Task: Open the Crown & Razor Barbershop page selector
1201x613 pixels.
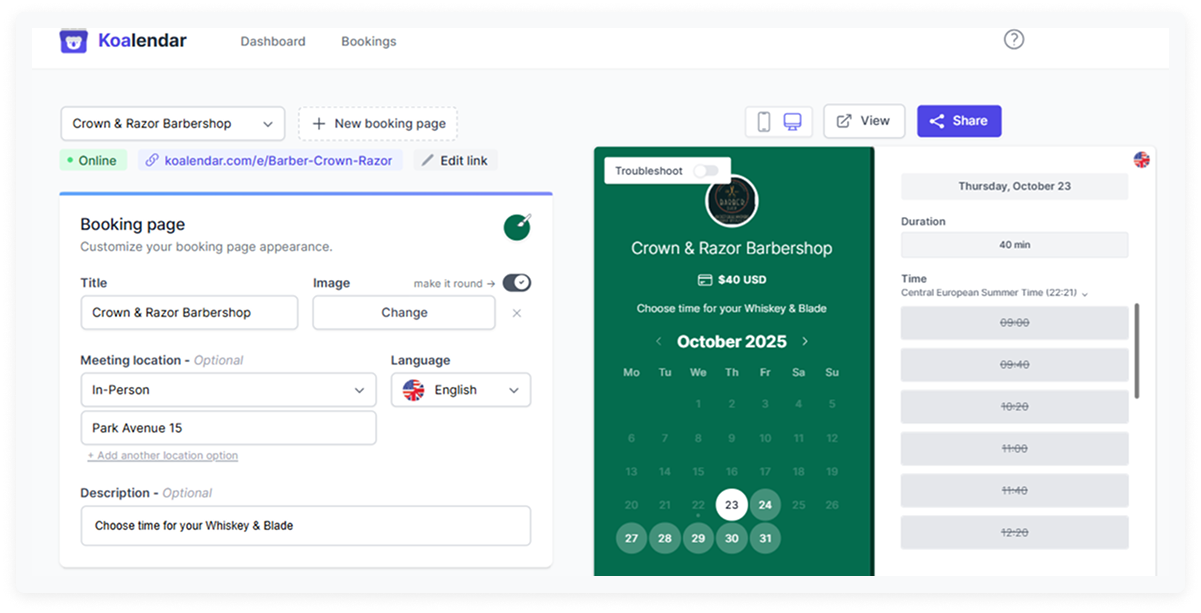Action: click(171, 123)
